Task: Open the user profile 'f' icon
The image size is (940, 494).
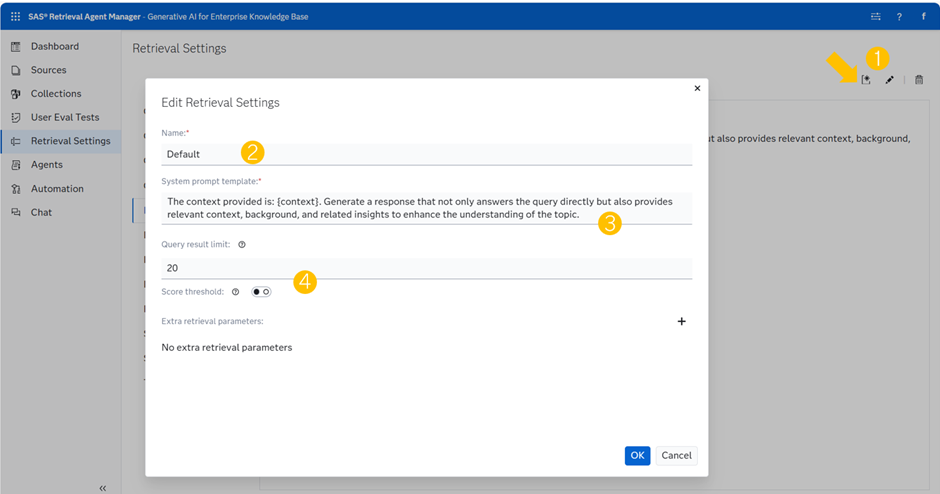Action: tap(922, 16)
